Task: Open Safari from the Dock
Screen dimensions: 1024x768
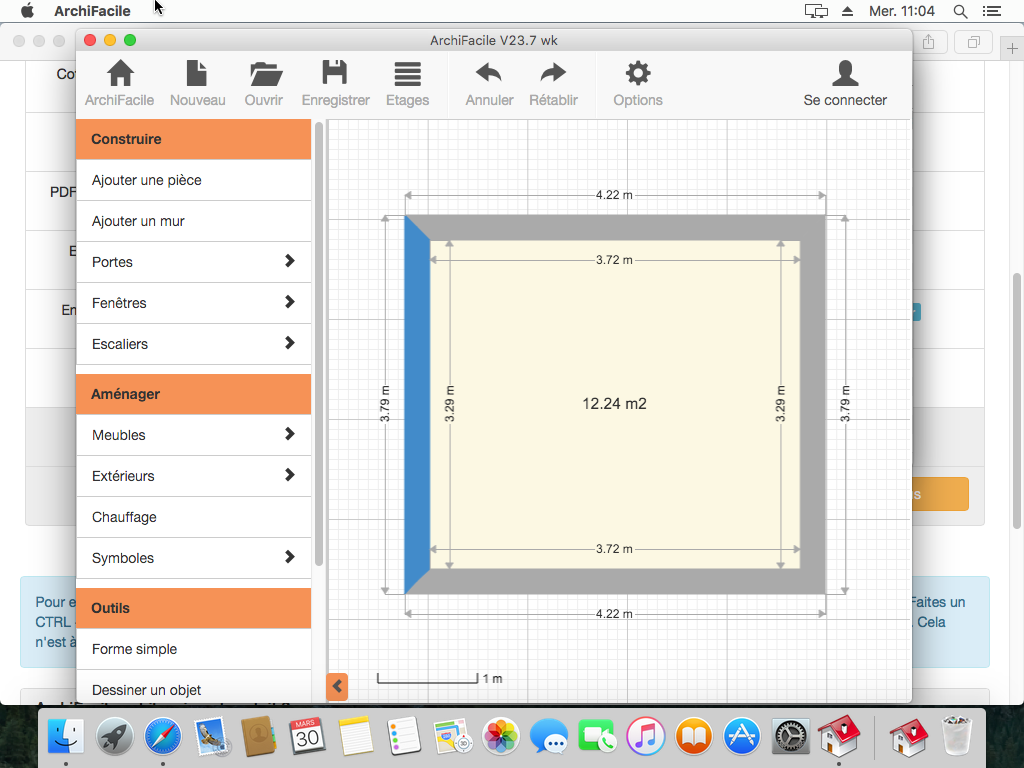Action: click(162, 738)
